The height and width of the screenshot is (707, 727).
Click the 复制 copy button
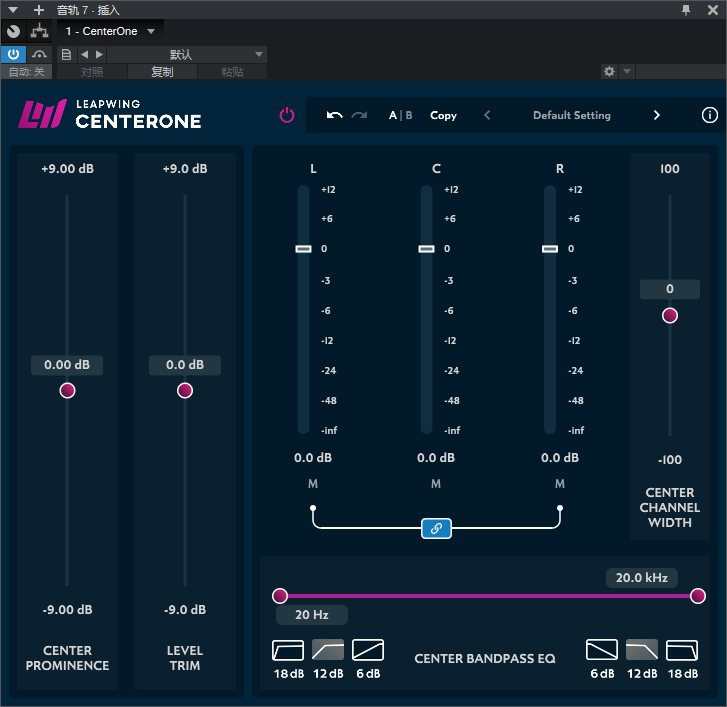[162, 72]
